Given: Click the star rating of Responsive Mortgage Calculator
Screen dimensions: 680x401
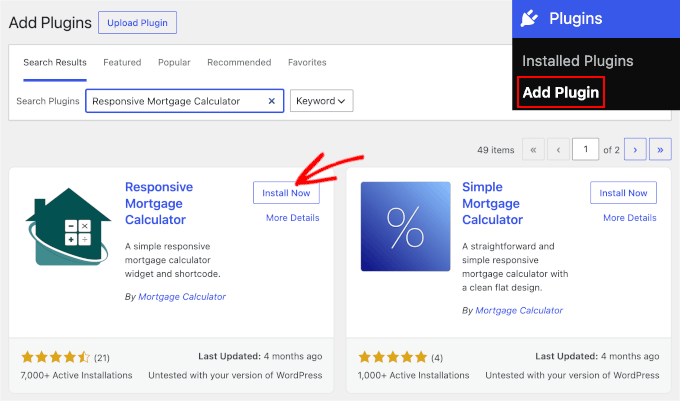Looking at the screenshot, I should pyautogui.click(x=56, y=357).
